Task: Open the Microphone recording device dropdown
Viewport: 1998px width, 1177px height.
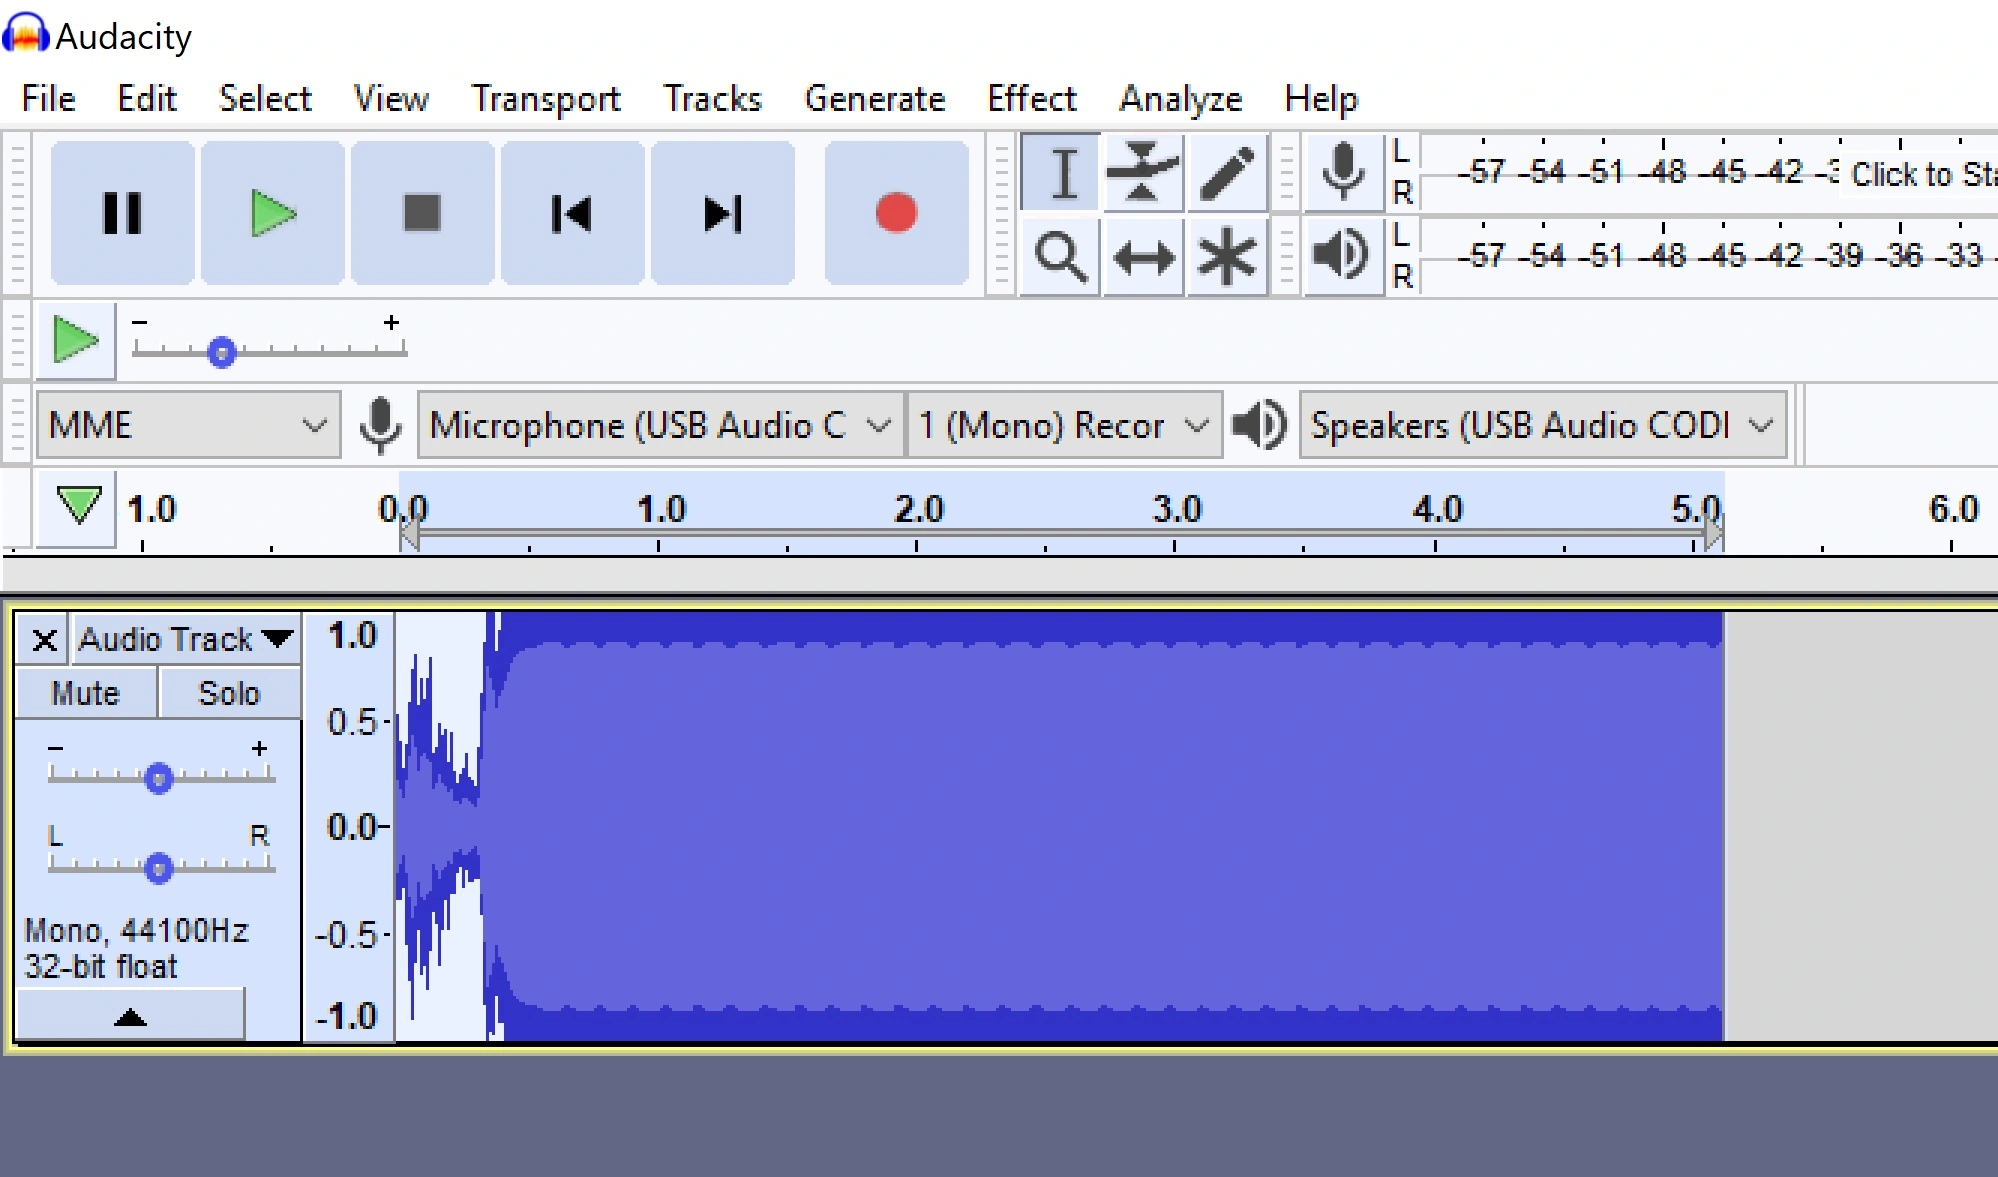Action: [660, 425]
